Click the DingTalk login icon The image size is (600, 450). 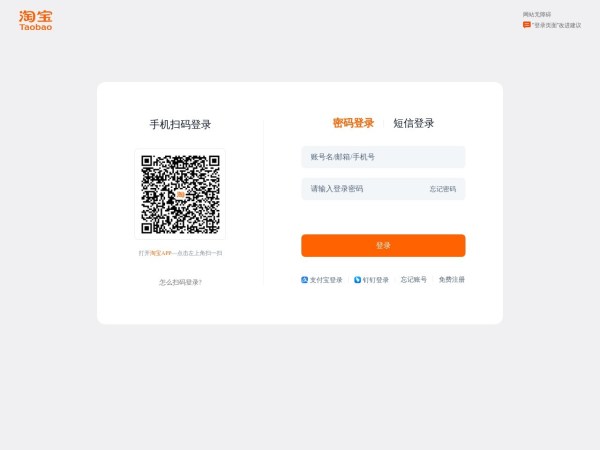pyautogui.click(x=357, y=280)
